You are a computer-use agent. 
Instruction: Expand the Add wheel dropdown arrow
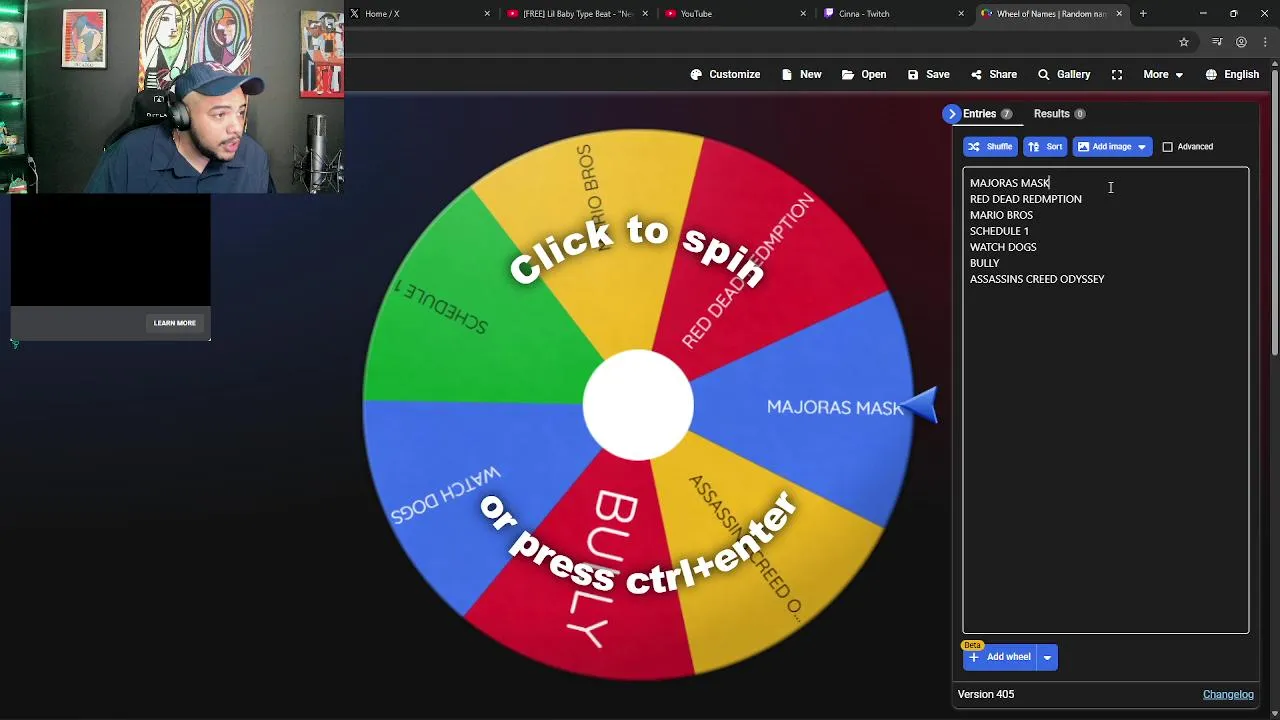pos(1047,657)
